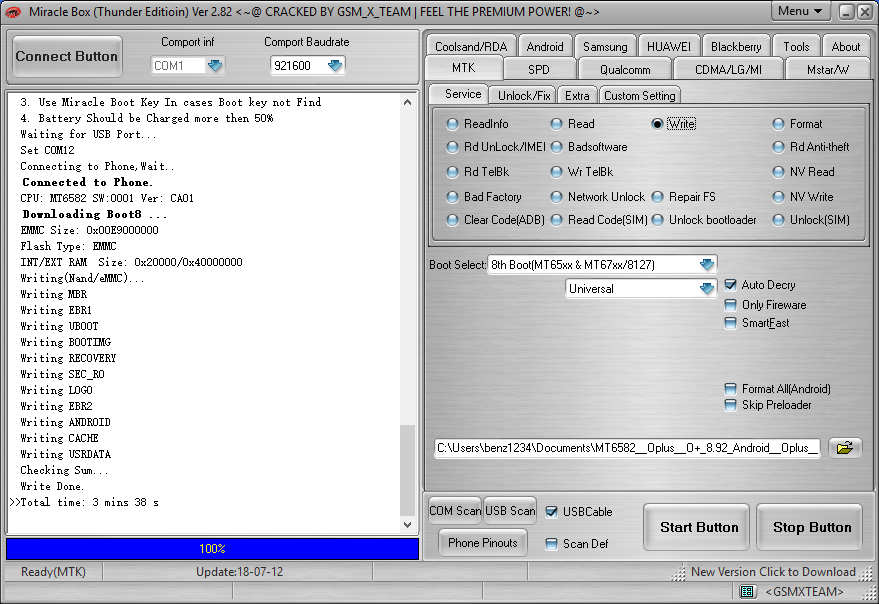
Task: Open the CDMA/LG/MI tab
Action: (x=728, y=70)
